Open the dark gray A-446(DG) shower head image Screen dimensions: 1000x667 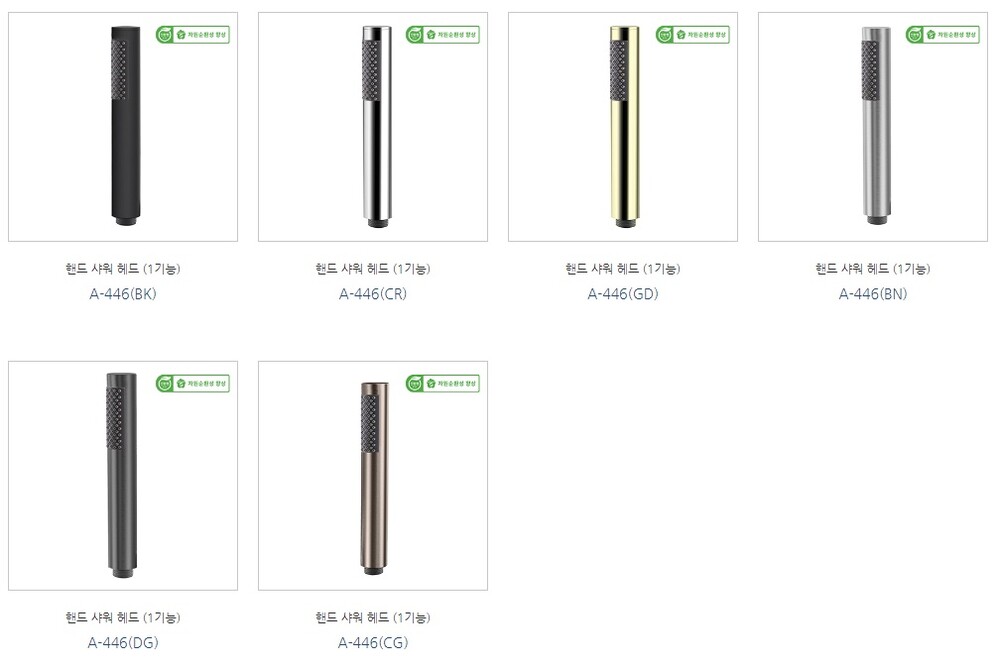pos(122,476)
